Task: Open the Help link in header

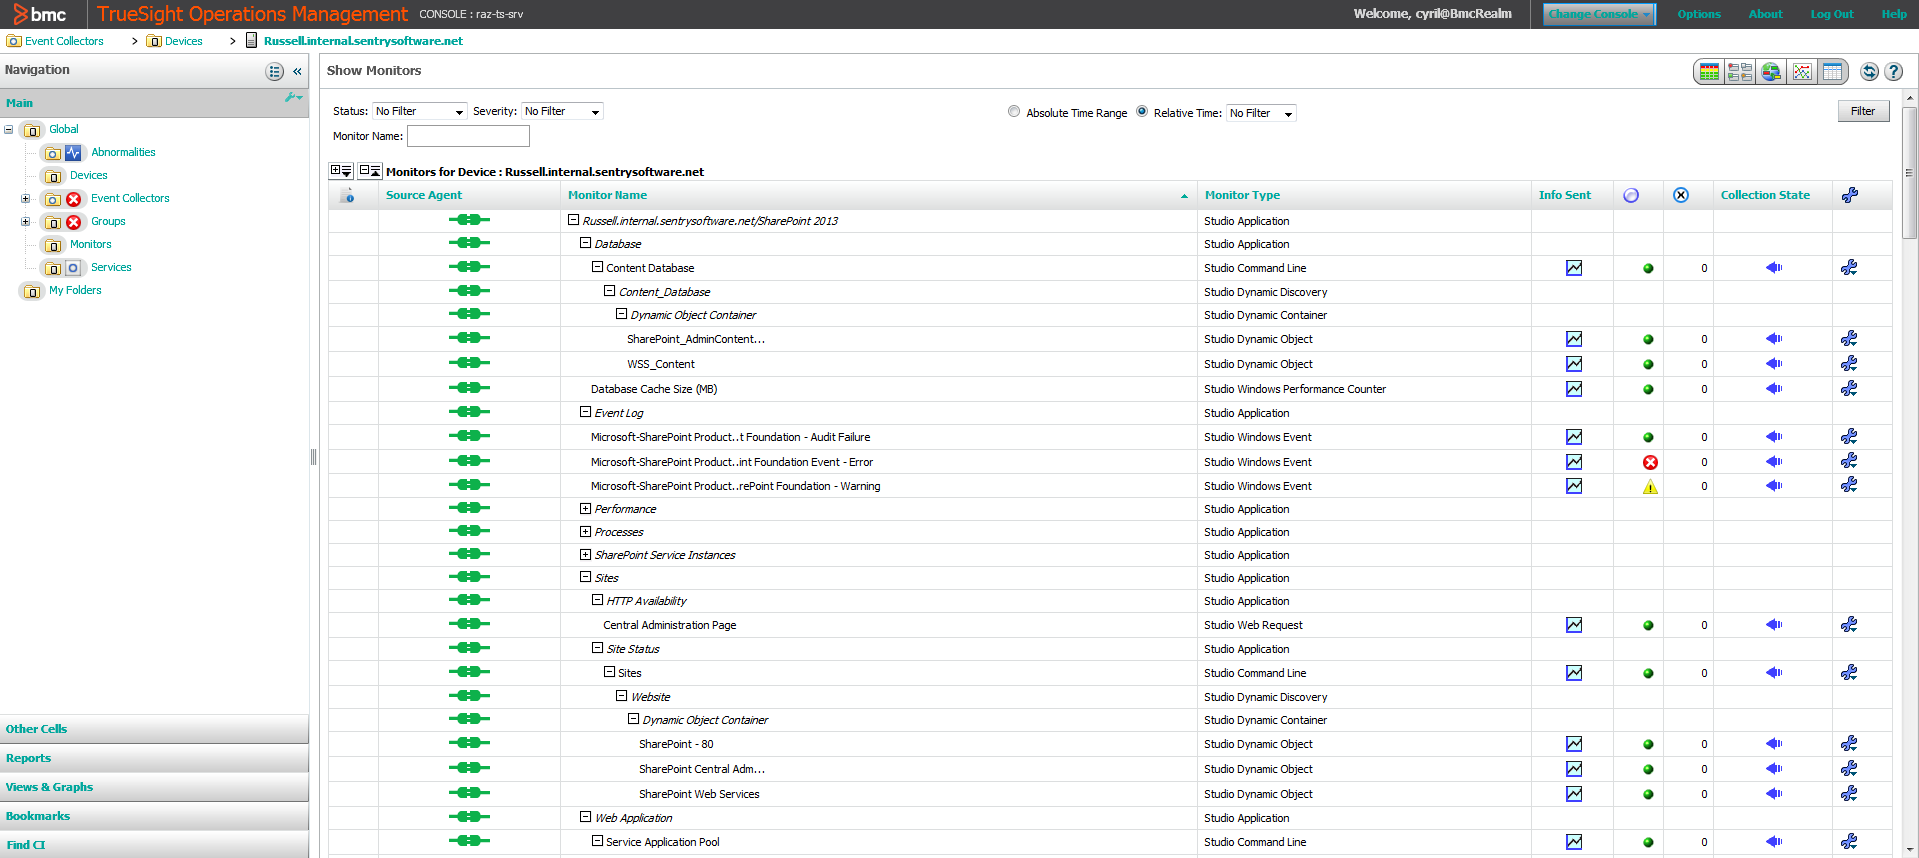Action: pos(1893,14)
